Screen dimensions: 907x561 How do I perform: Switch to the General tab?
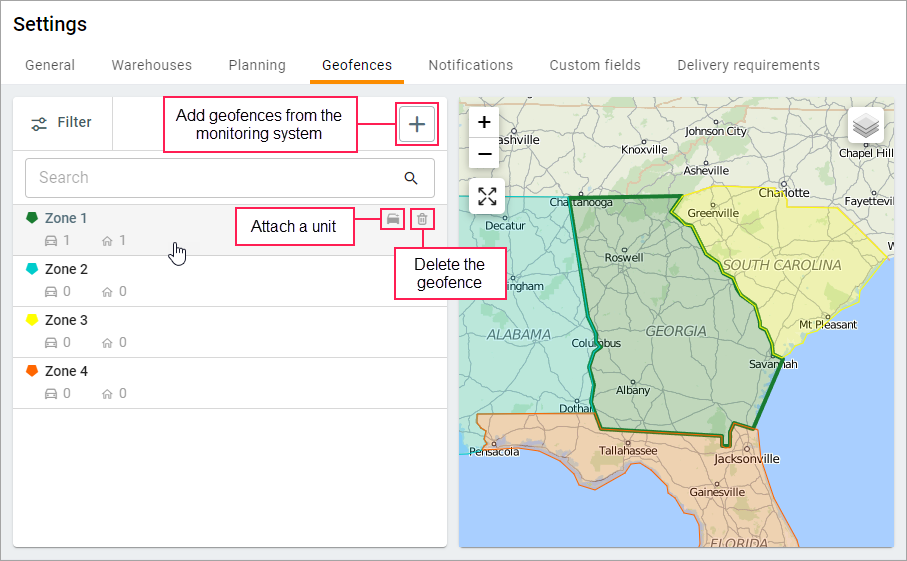(50, 65)
